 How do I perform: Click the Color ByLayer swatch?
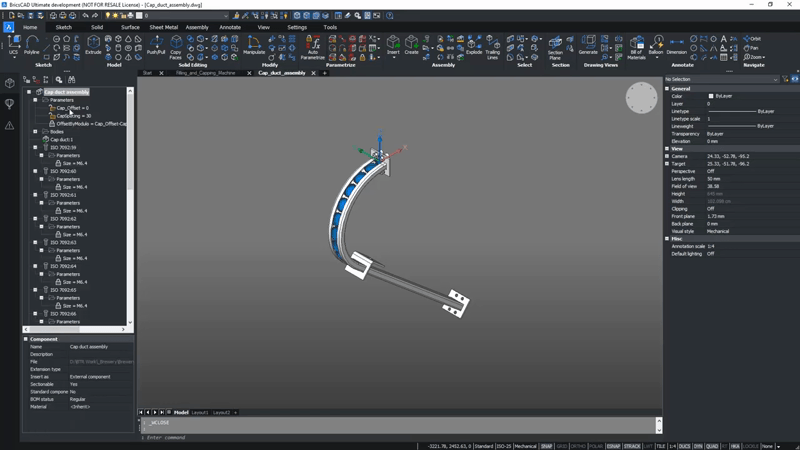pyautogui.click(x=711, y=96)
